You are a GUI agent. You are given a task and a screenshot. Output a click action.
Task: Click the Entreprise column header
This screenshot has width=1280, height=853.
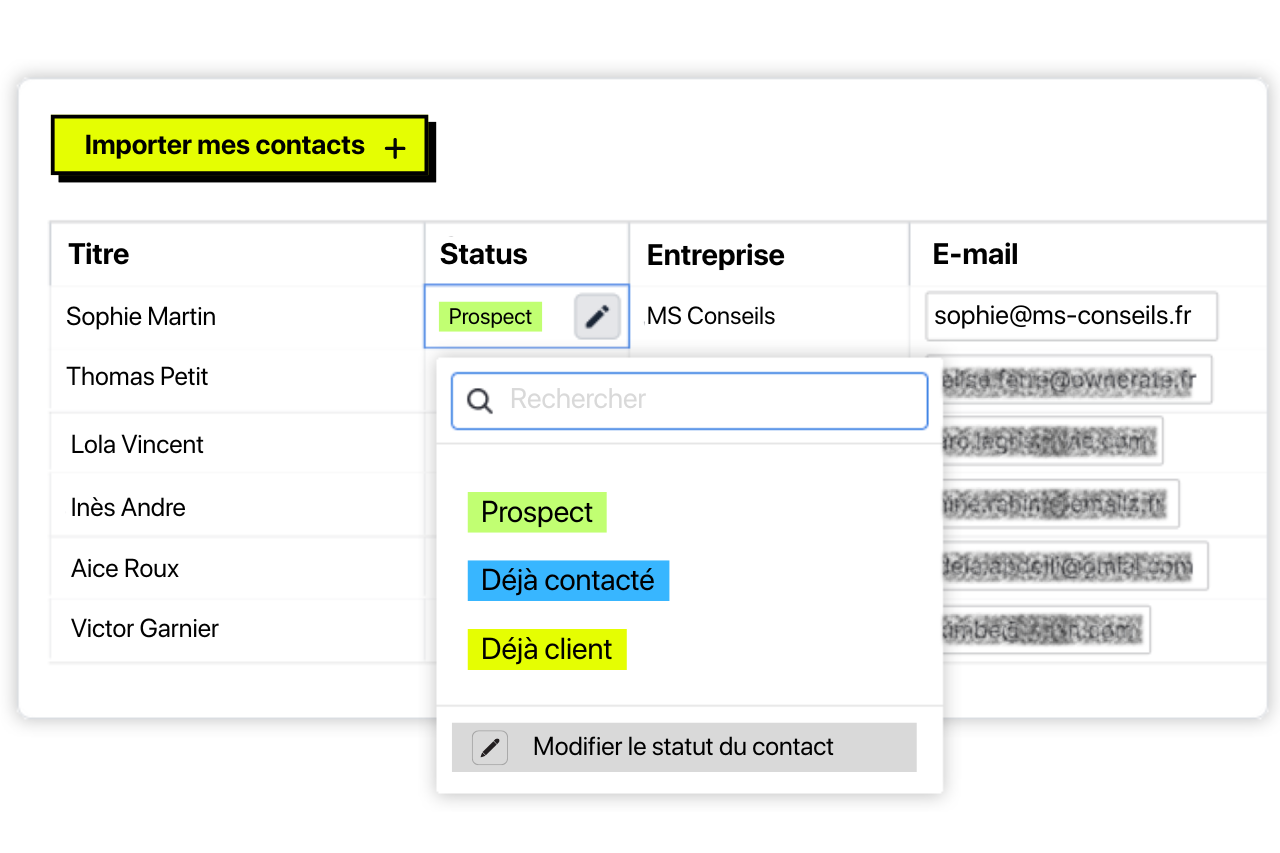(x=716, y=255)
